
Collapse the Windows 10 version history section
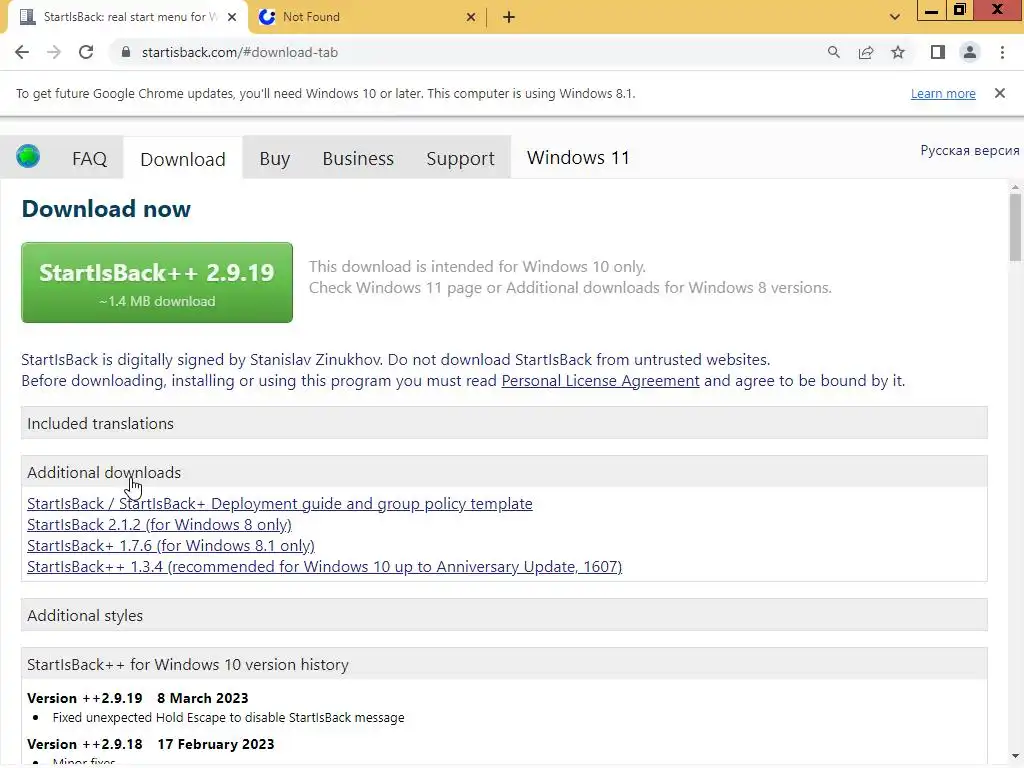(504, 664)
